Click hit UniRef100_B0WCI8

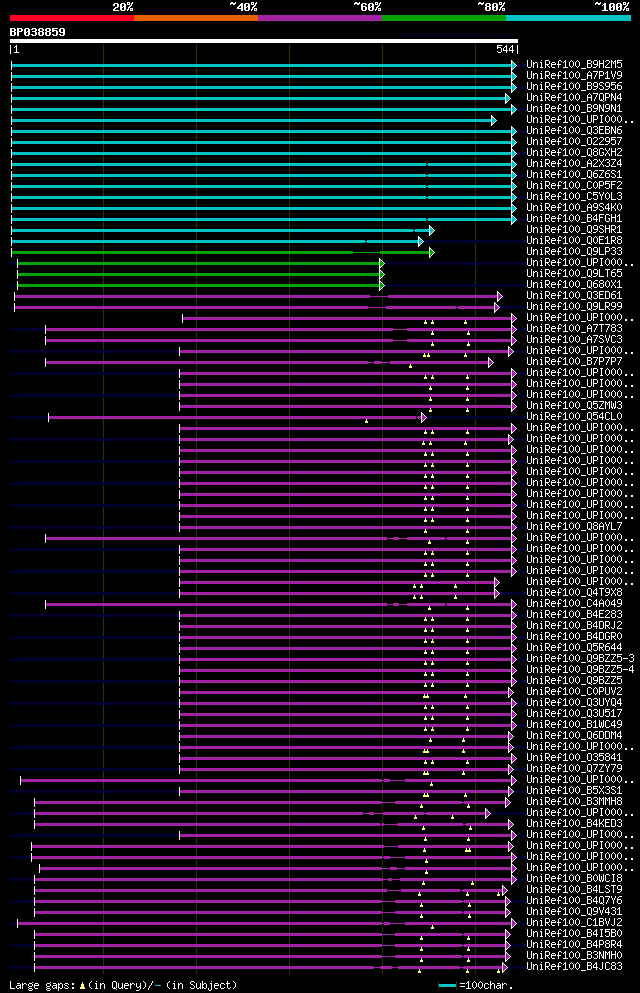[x=574, y=878]
